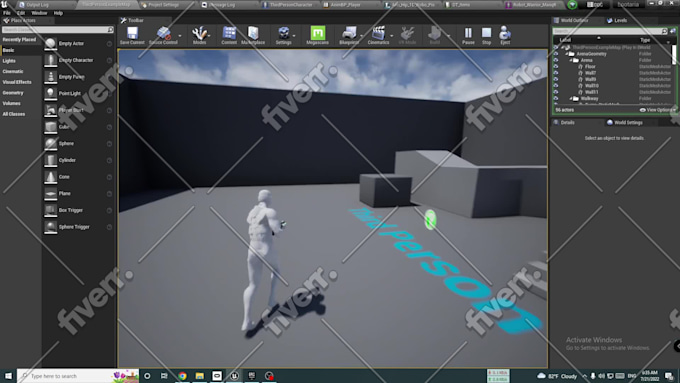The image size is (680, 383).
Task: Select the Sphere Trigger icon
Action: [50, 227]
